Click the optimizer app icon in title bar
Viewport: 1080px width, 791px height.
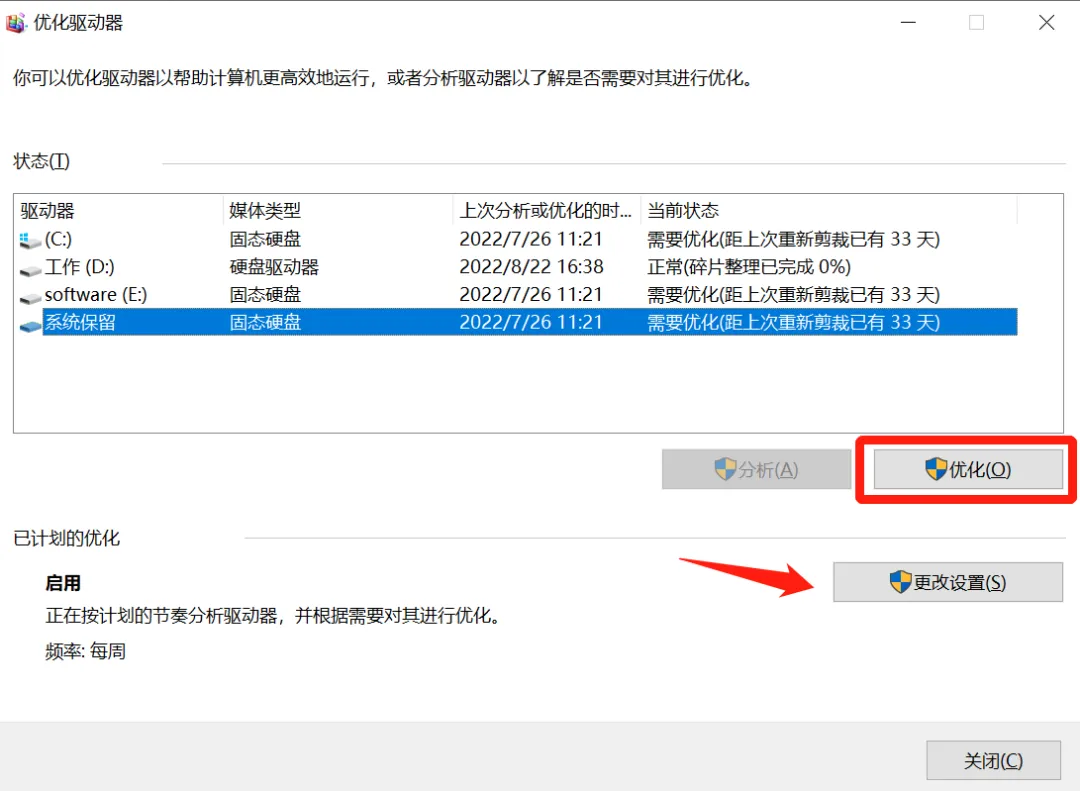click(16, 22)
